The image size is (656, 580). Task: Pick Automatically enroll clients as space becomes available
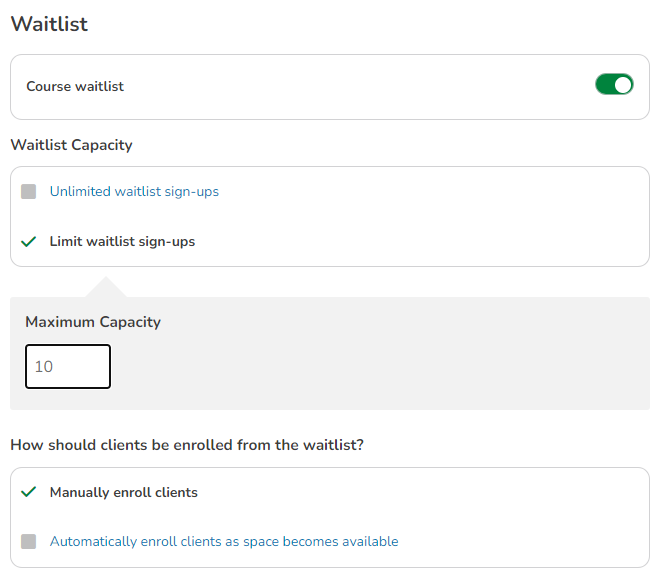pos(224,541)
